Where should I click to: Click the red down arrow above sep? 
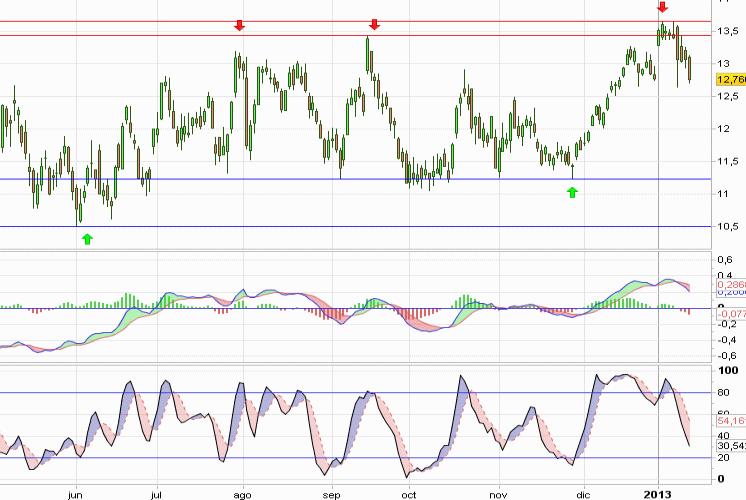pyautogui.click(x=374, y=25)
